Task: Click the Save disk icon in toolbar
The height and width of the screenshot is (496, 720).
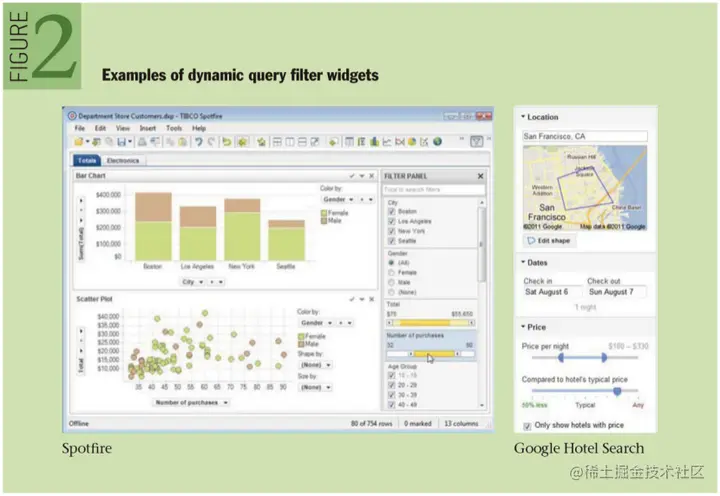Action: [122, 142]
